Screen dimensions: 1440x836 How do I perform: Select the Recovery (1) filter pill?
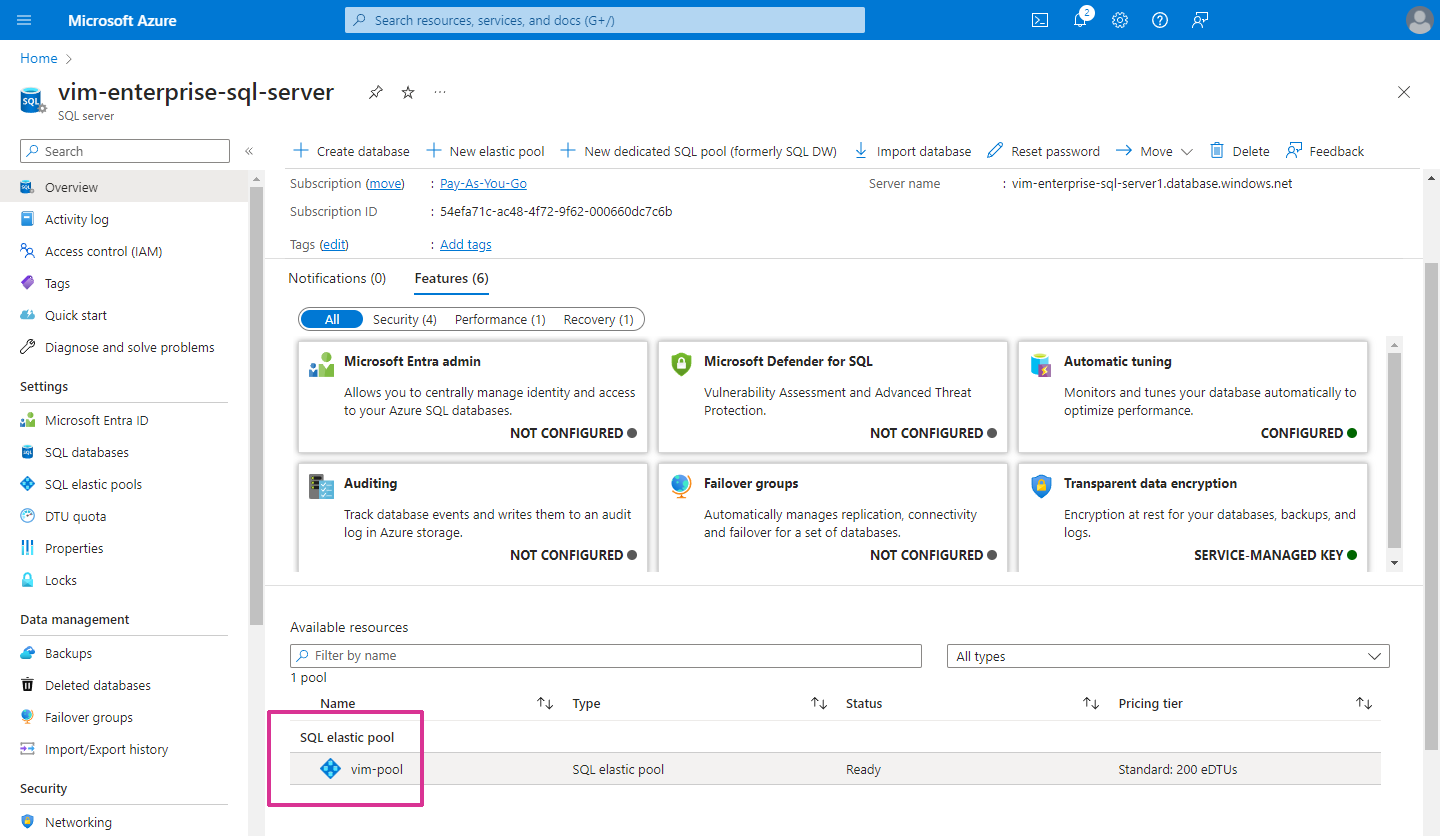[x=598, y=319]
